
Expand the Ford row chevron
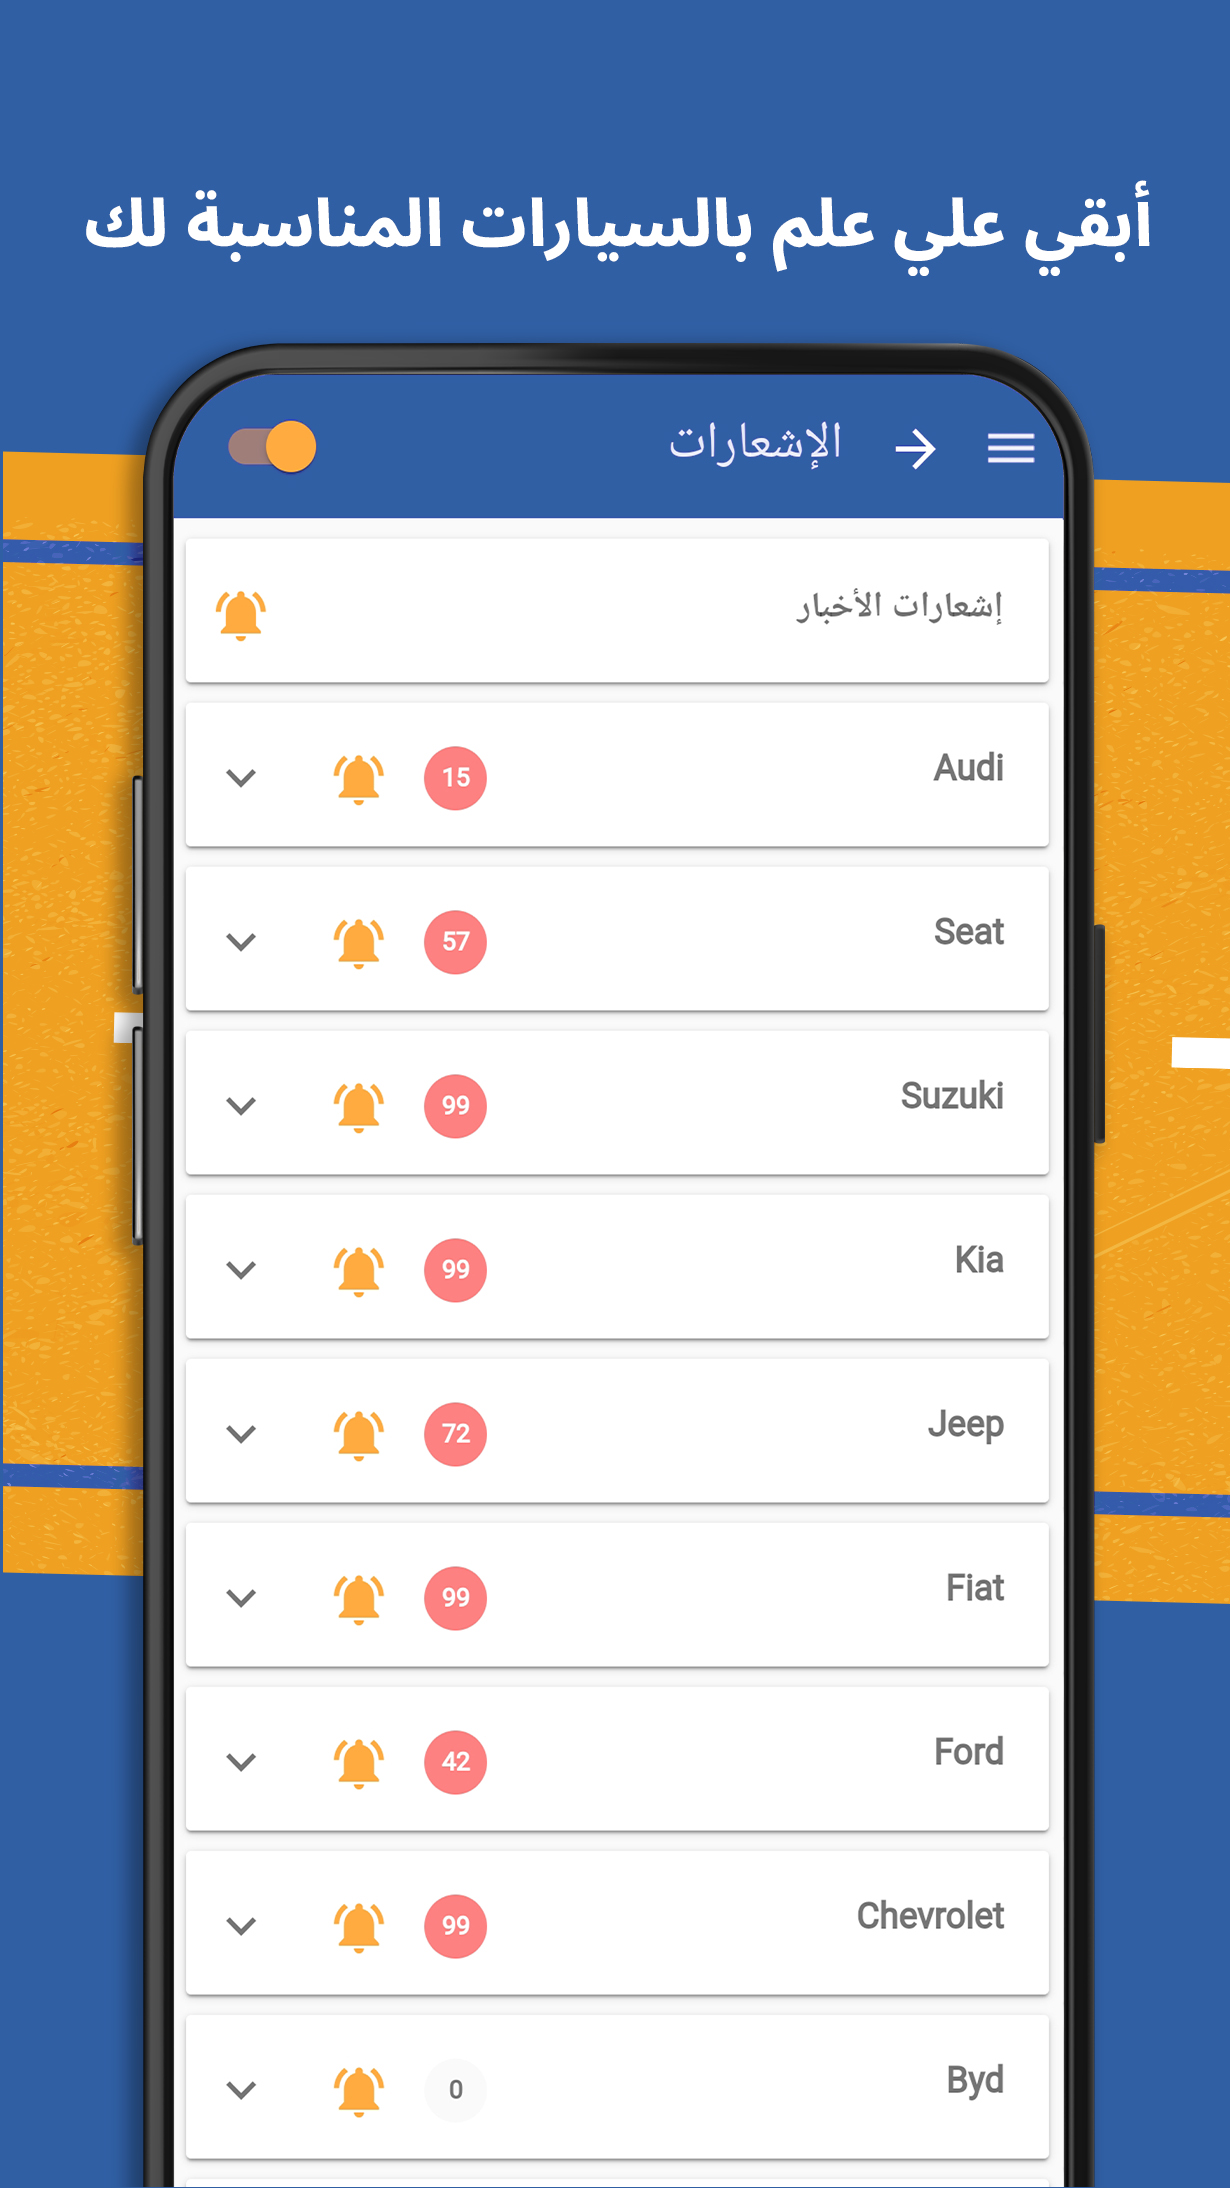[x=241, y=1762]
